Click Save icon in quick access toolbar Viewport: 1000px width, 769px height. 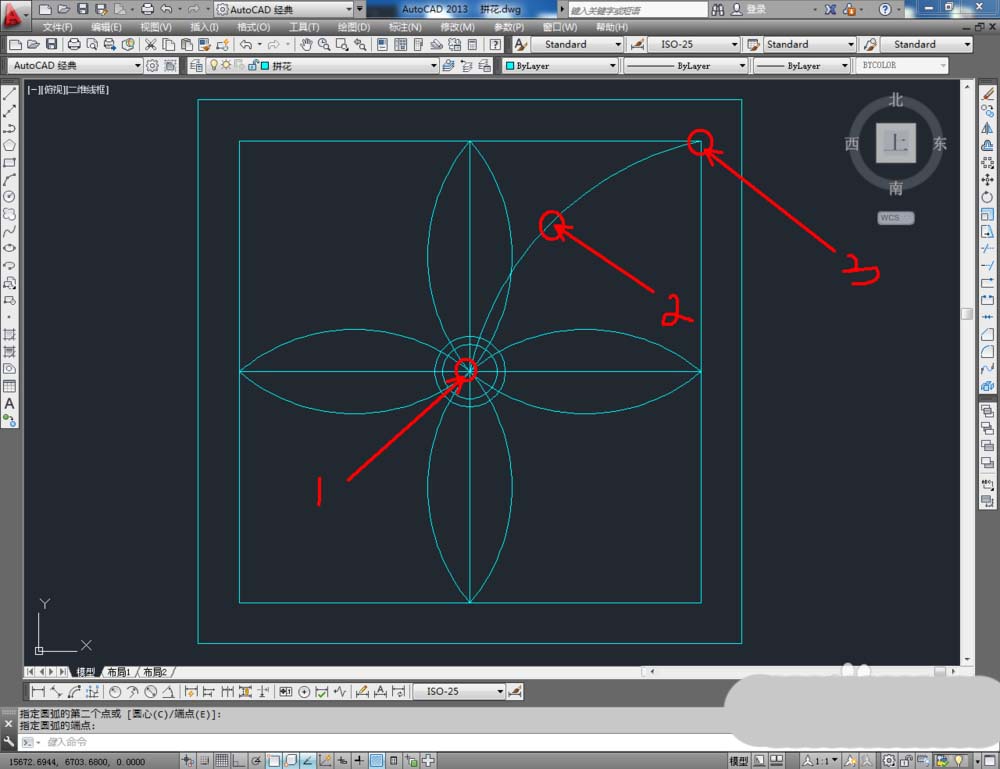[x=82, y=9]
